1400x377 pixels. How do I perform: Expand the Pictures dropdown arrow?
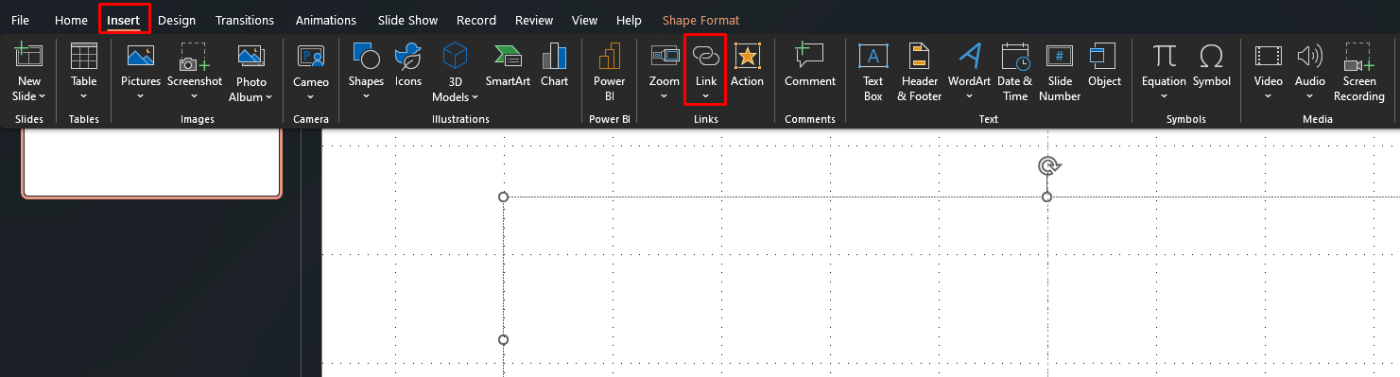click(140, 97)
